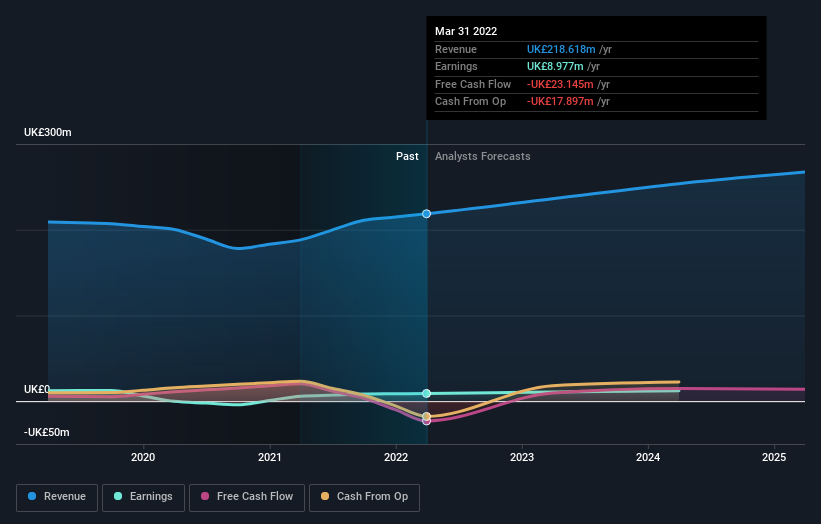Click the 2023 x-axis label
The width and height of the screenshot is (821, 524).
tap(522, 457)
